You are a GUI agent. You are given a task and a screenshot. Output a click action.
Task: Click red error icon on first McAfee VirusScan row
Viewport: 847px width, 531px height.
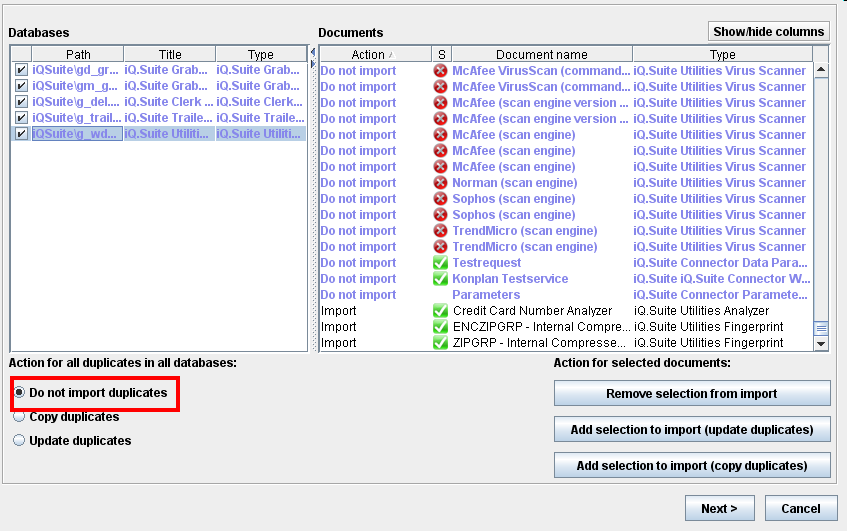pos(440,71)
